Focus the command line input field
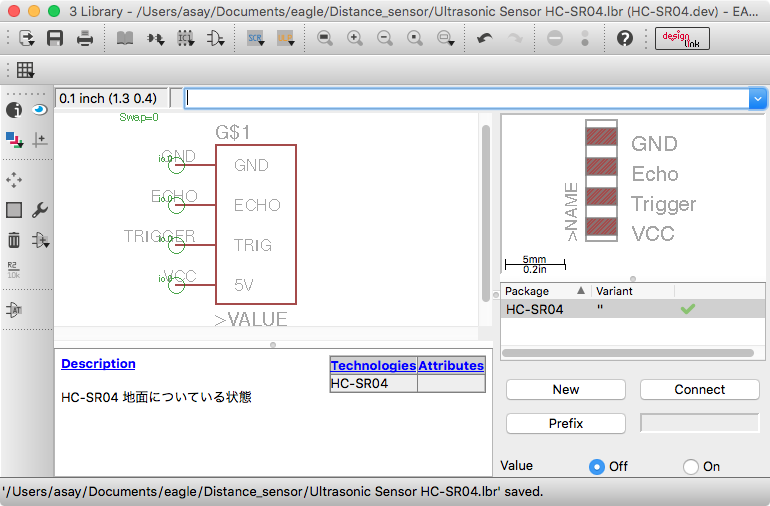This screenshot has height=506, width=770. click(467, 98)
